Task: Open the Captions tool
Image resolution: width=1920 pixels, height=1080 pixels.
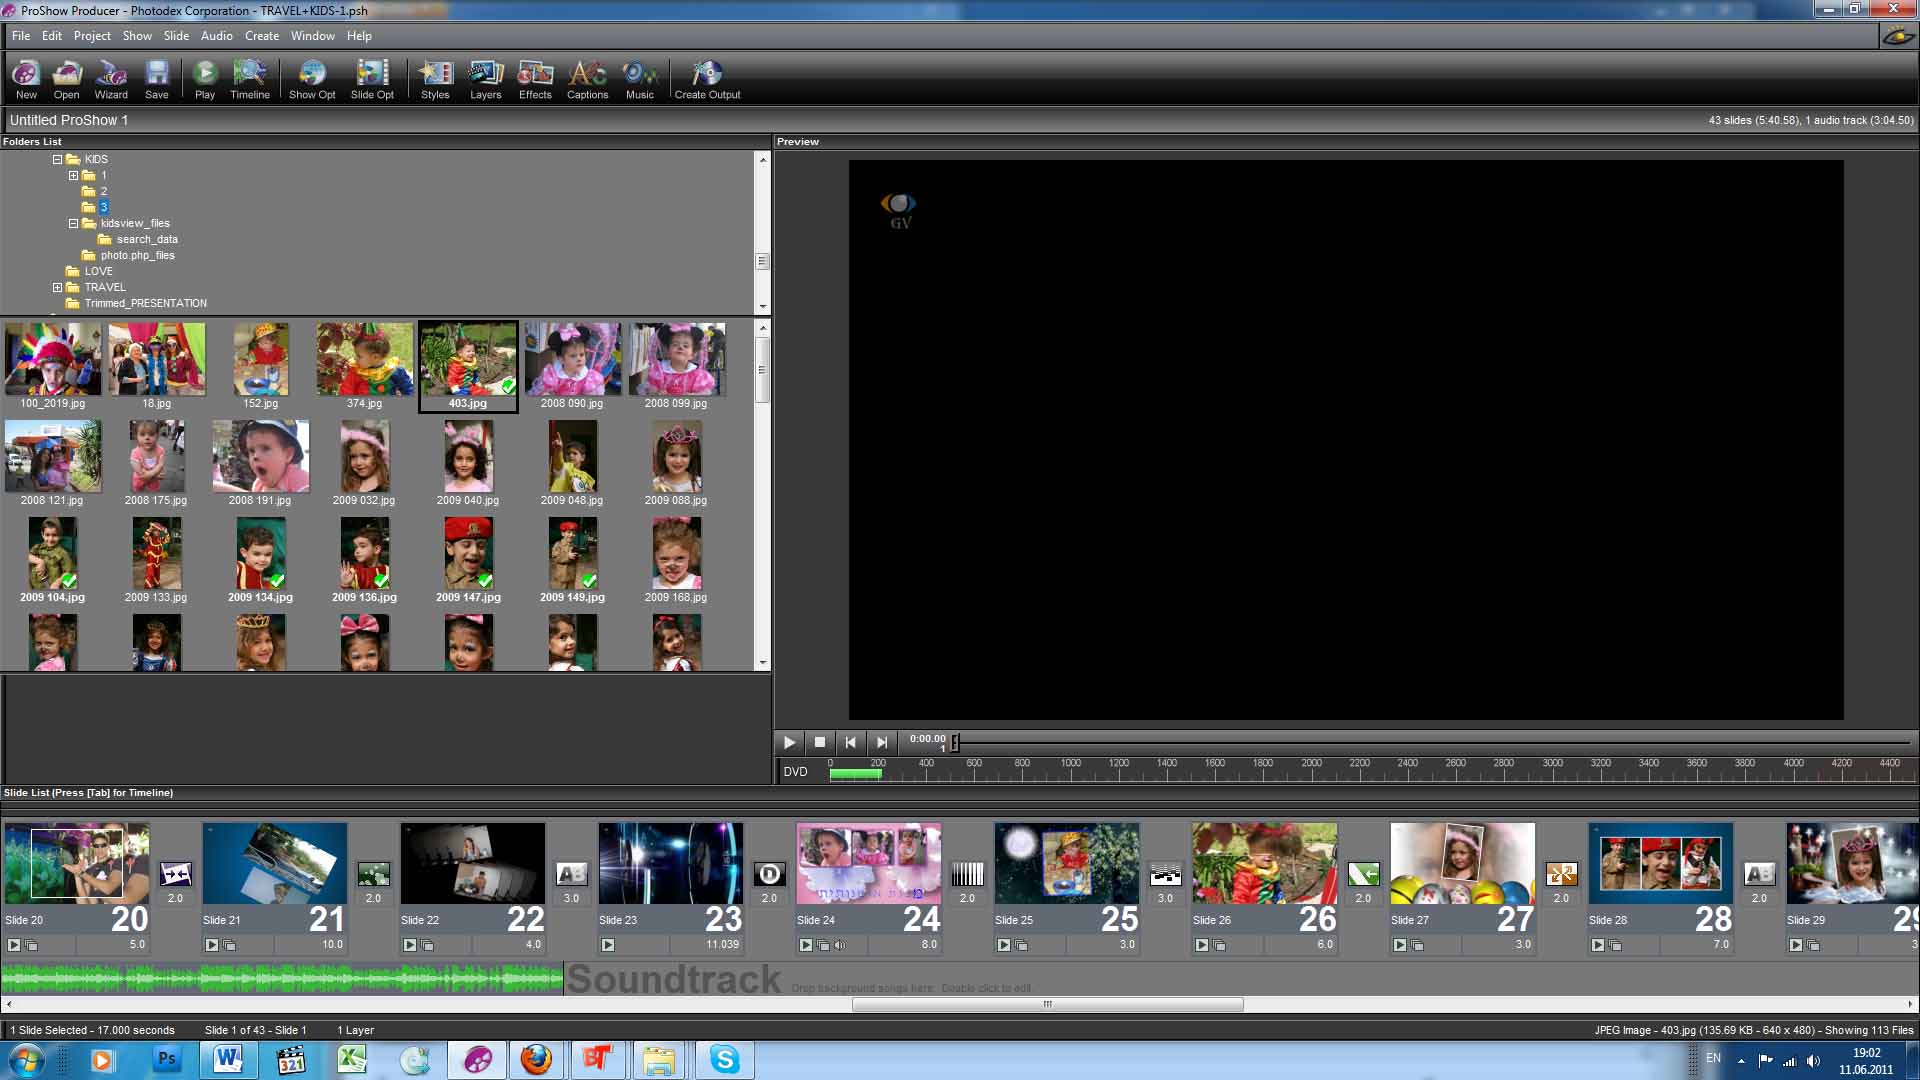Action: pos(587,79)
